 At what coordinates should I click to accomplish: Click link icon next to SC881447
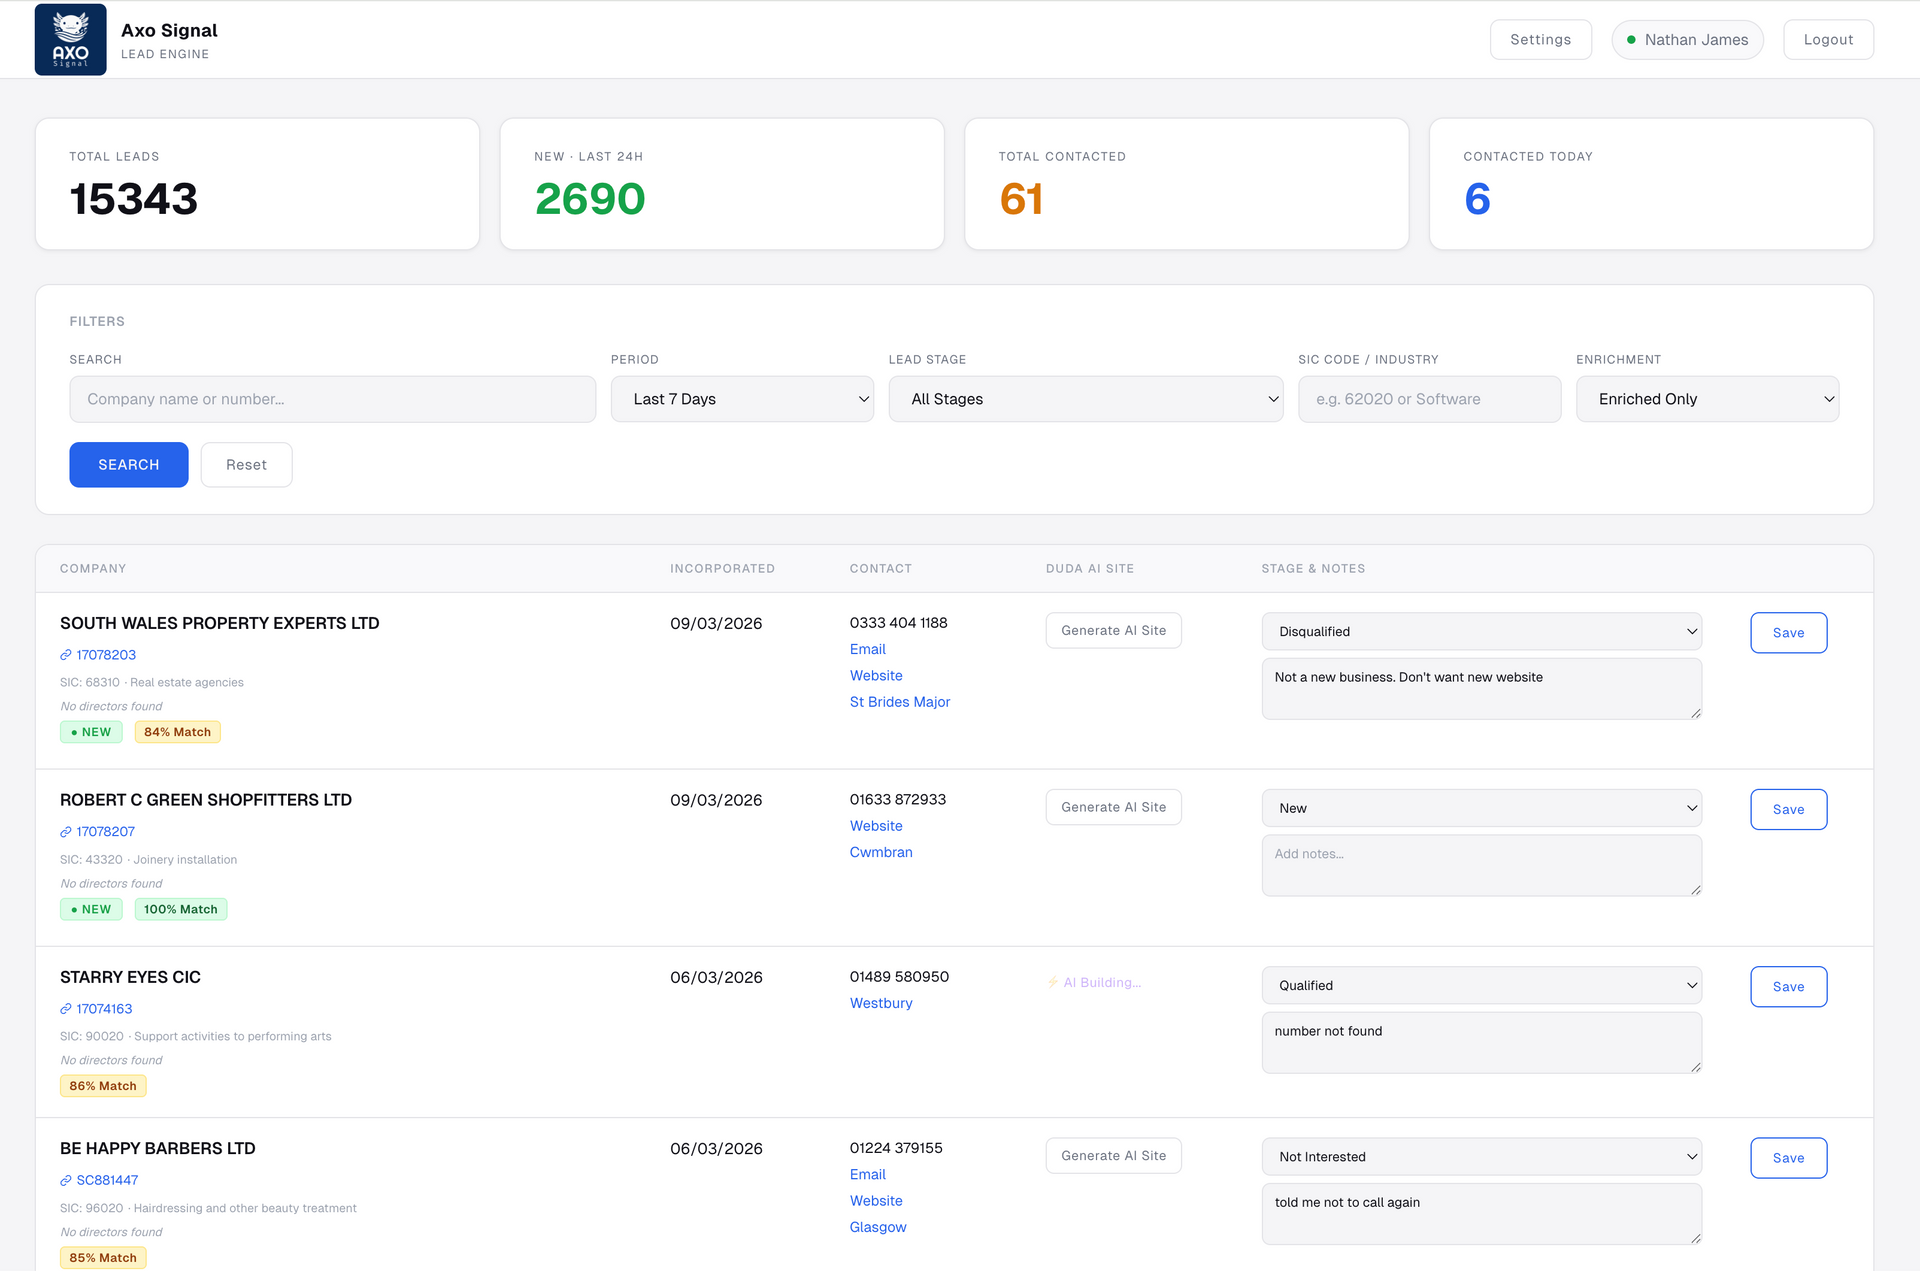click(x=65, y=1180)
